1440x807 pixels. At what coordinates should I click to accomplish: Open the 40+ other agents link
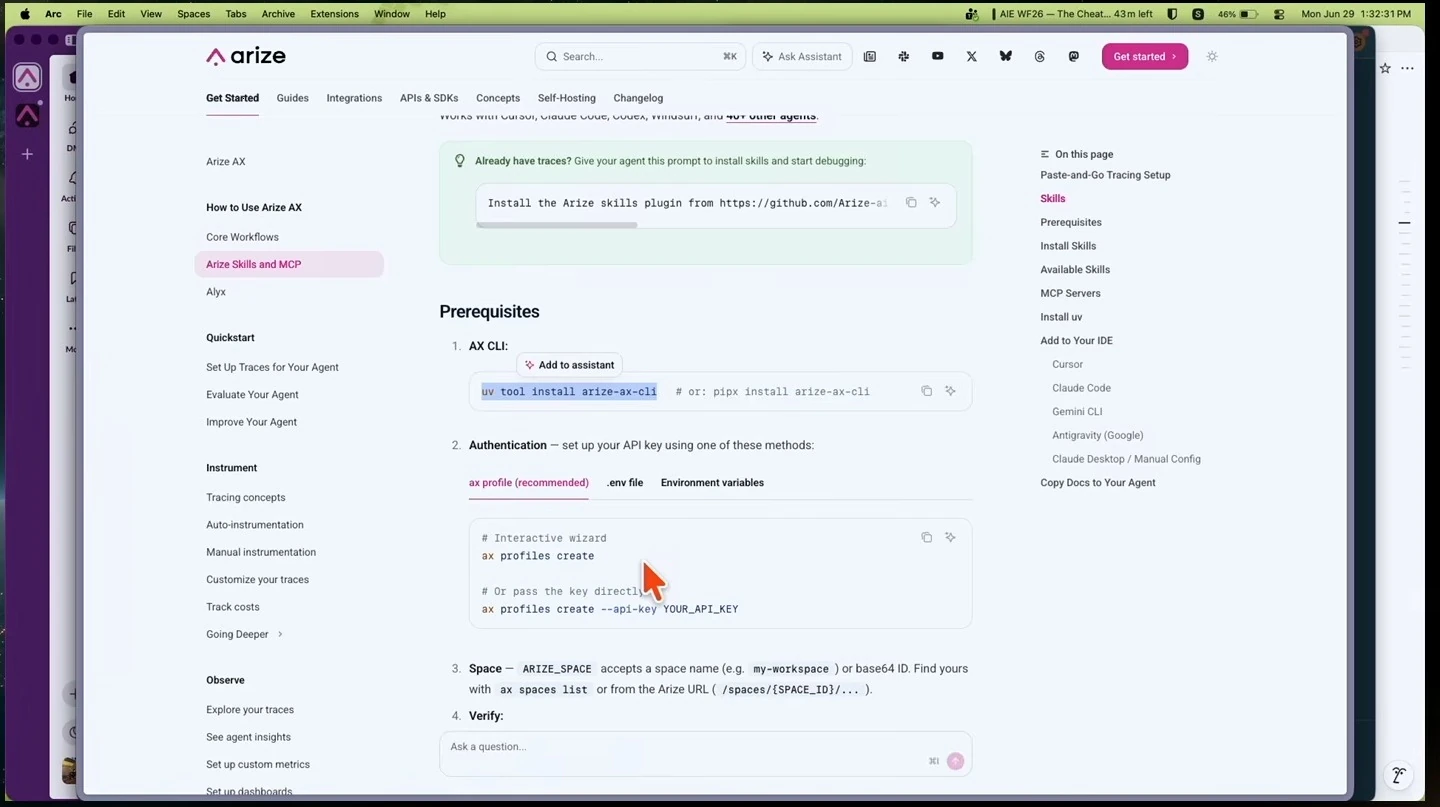pyautogui.click(x=771, y=116)
